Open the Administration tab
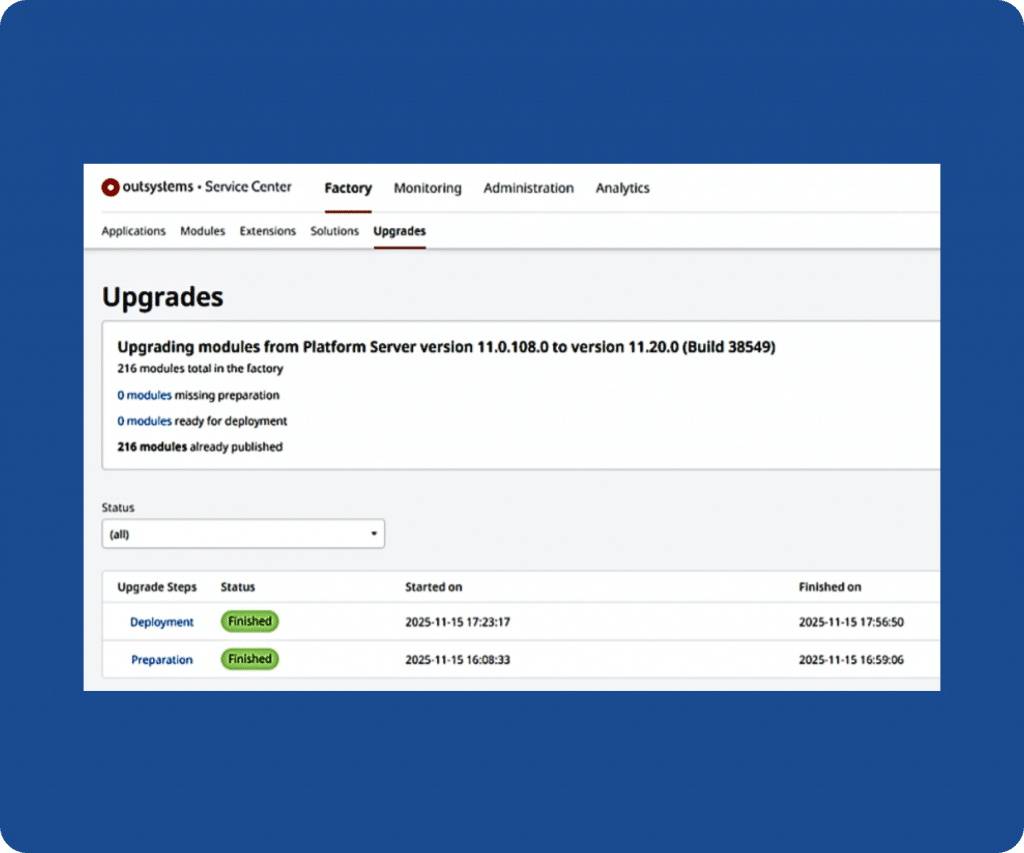 [x=528, y=188]
